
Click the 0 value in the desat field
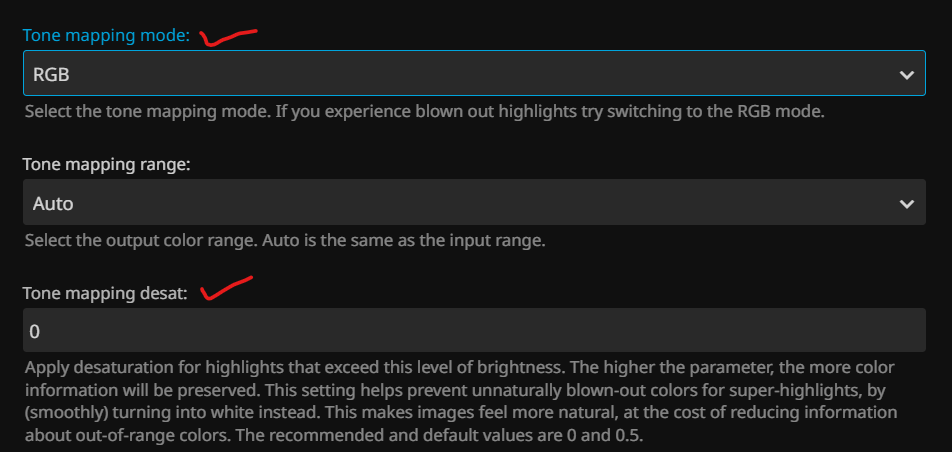click(35, 331)
